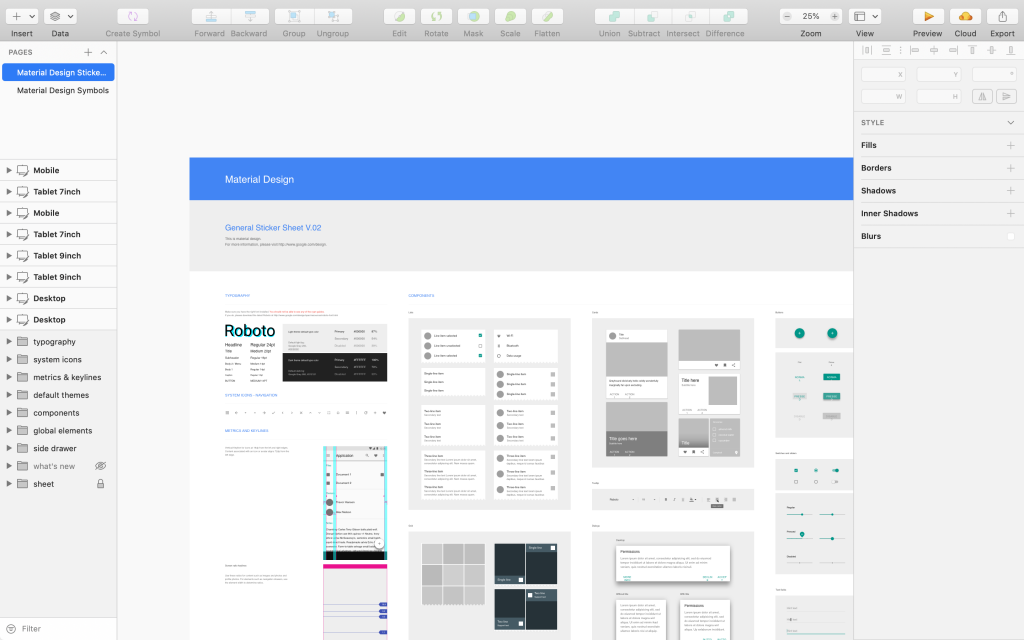Open the View dropdown menu
1024x640 pixels.
tap(865, 16)
